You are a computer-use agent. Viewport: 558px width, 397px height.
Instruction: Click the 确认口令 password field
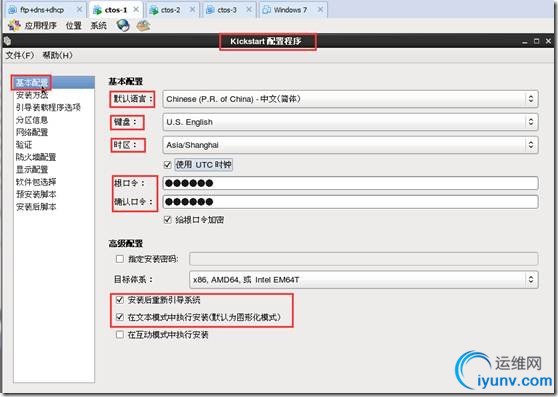[350, 202]
